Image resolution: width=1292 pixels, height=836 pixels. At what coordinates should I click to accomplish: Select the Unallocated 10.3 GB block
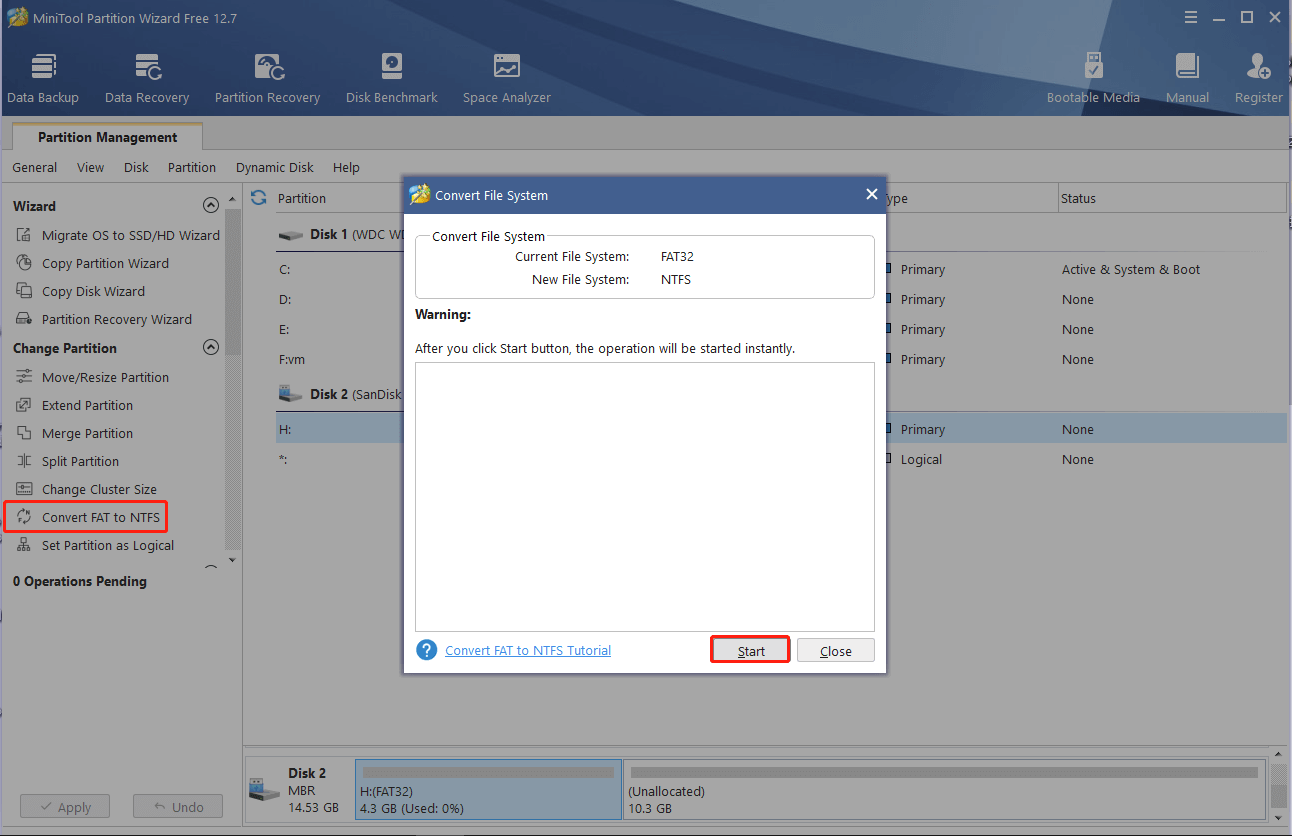point(944,789)
